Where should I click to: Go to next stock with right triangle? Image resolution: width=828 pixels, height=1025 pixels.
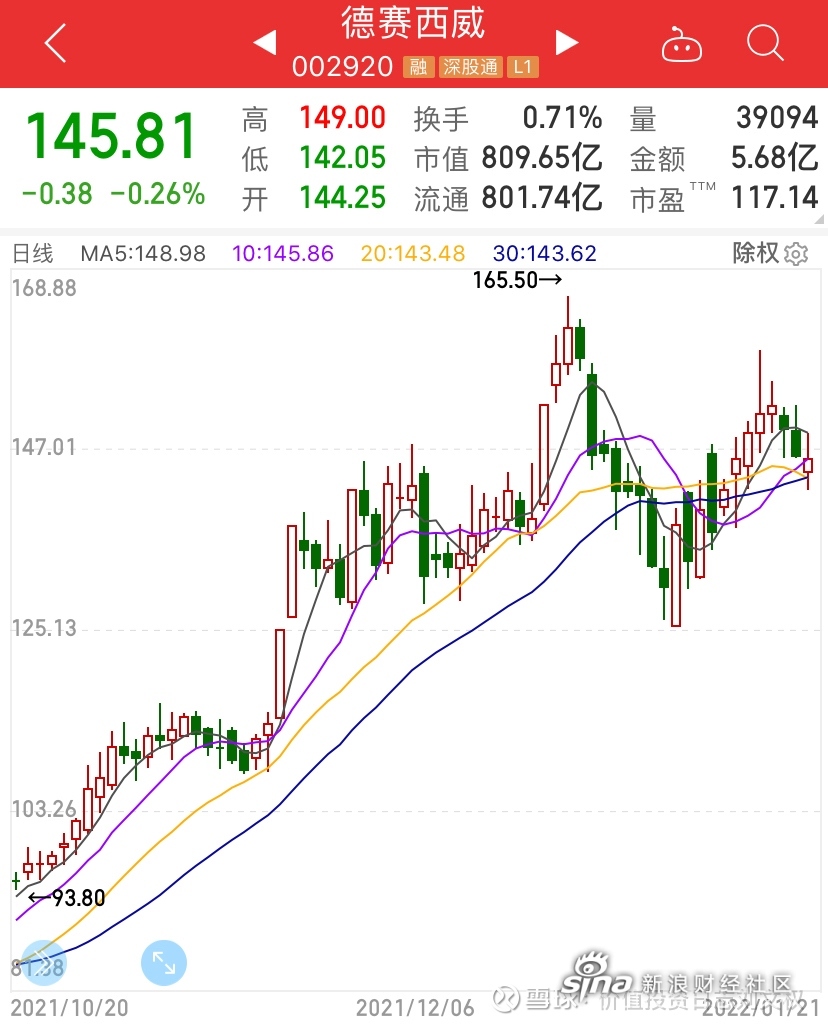click(x=567, y=43)
